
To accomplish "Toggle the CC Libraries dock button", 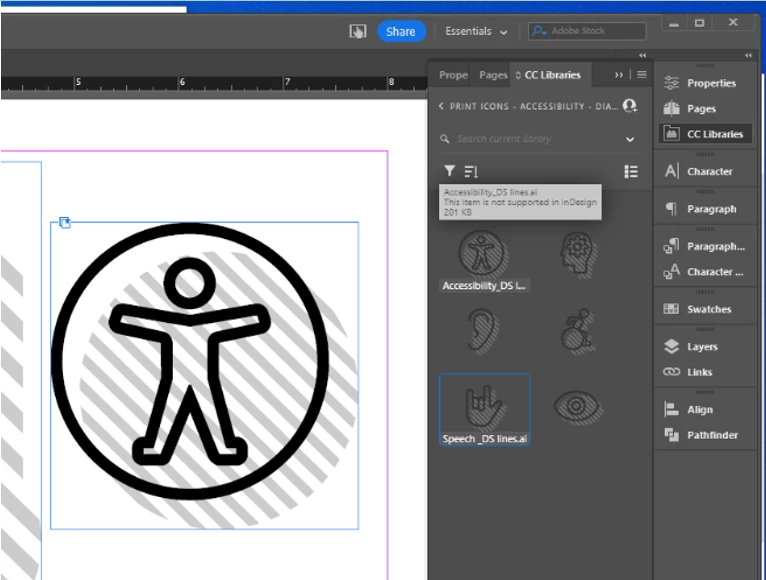I will [x=705, y=134].
